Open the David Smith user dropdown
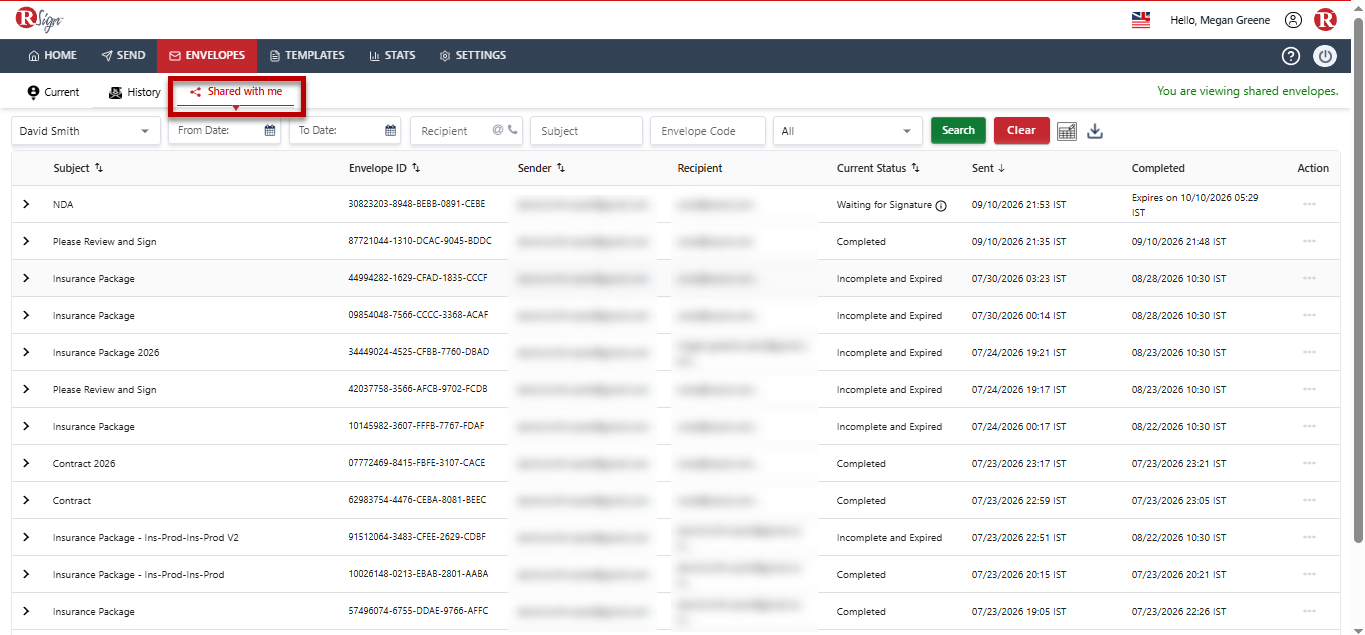The image size is (1365, 635). point(86,131)
